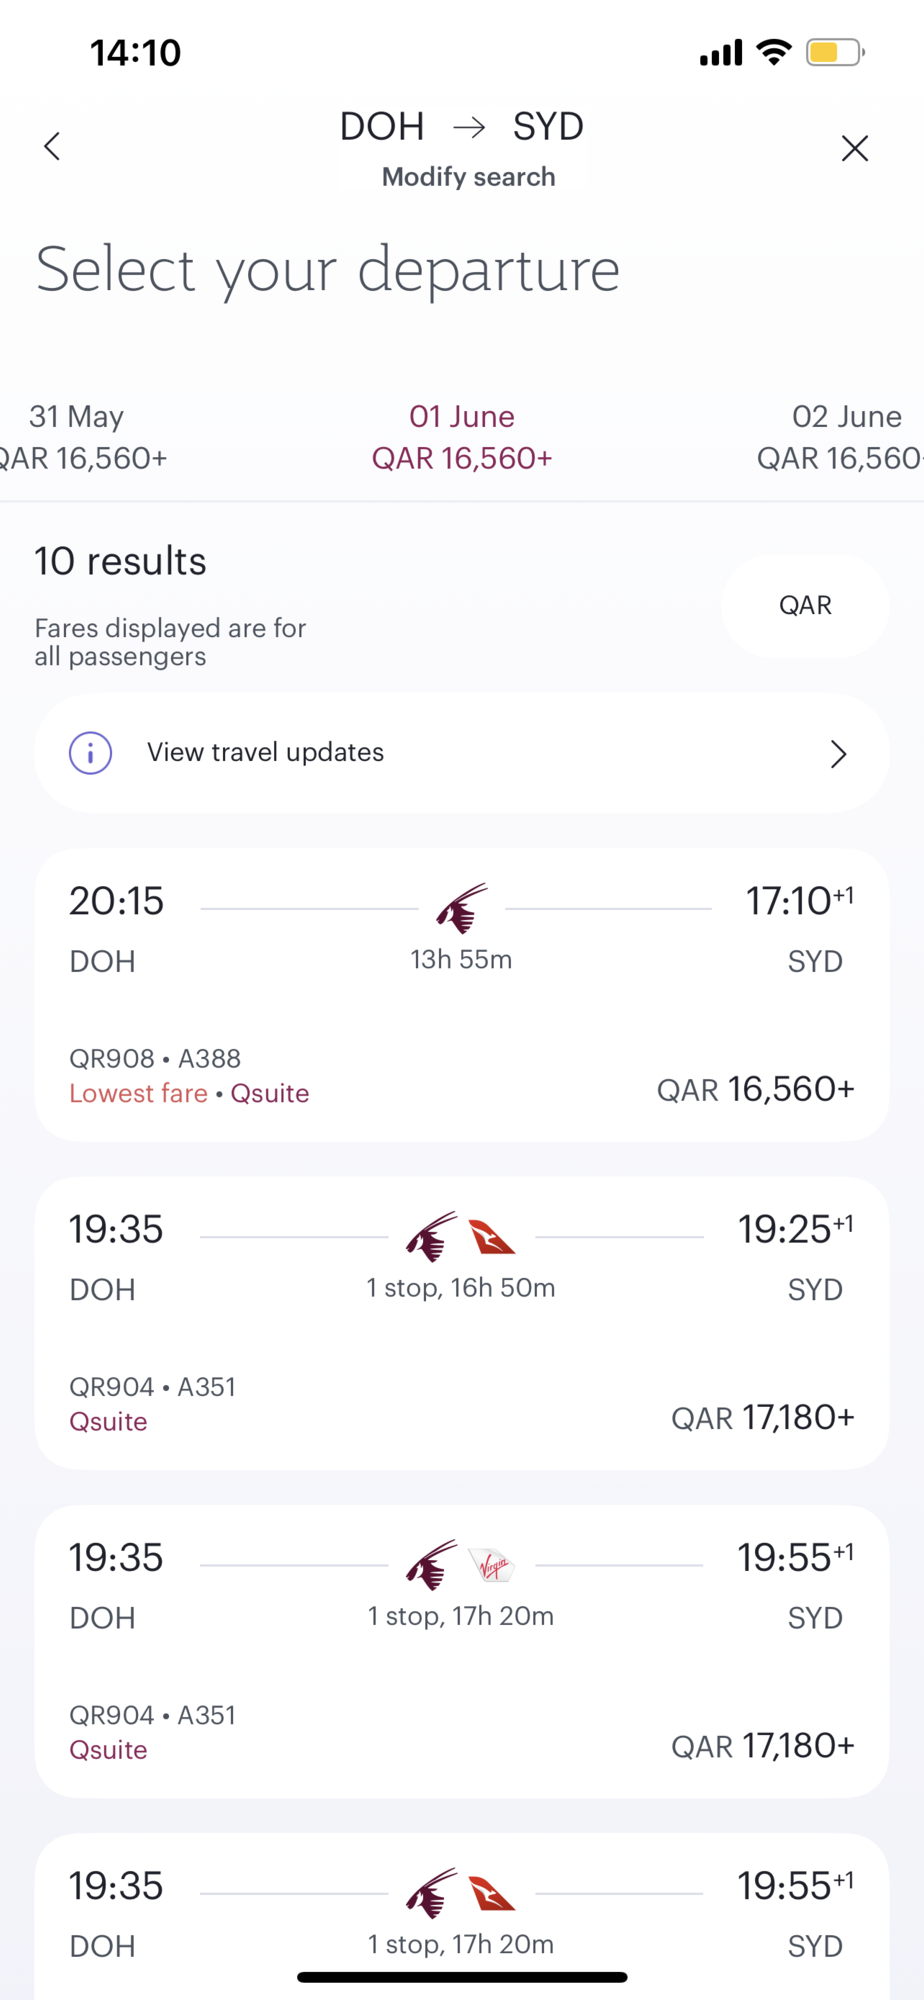
Task: Tap the Lowest fare label on QR908
Action: pos(138,1093)
